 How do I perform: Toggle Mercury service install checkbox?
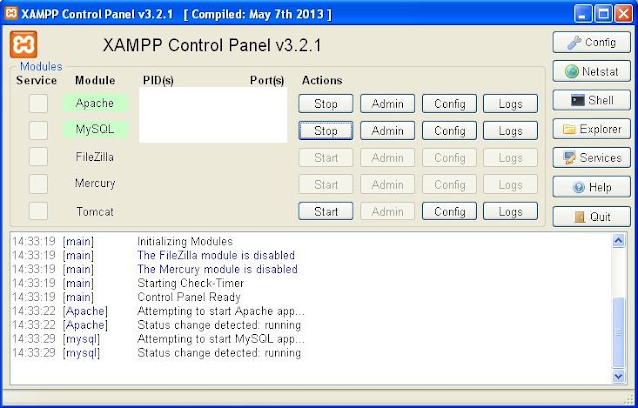[x=38, y=184]
